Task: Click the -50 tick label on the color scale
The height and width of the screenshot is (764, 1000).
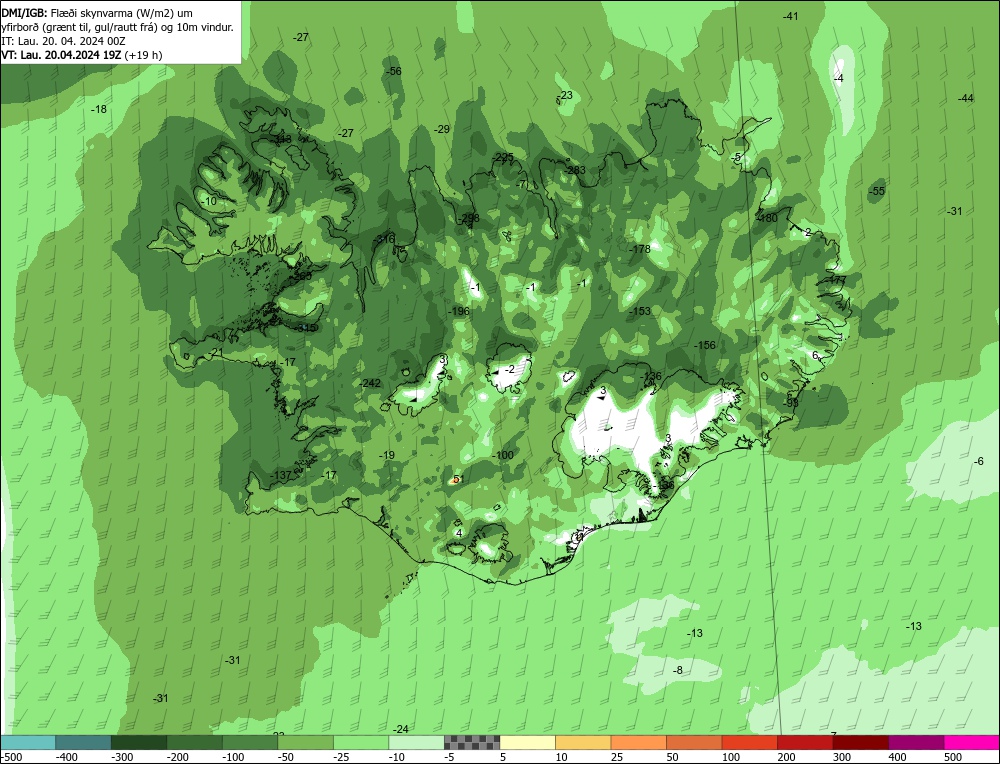Action: (x=286, y=757)
